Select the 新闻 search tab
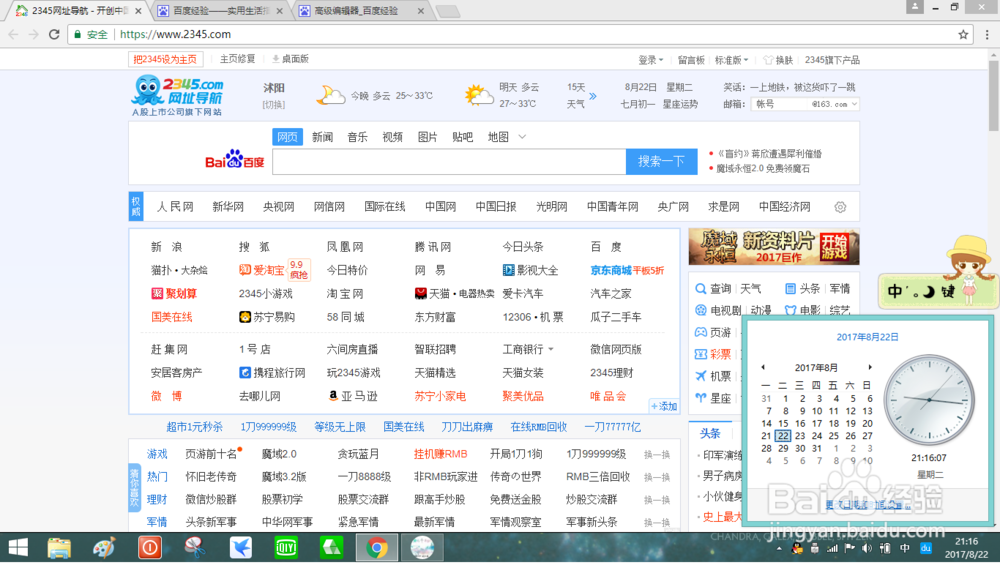Viewport: 1000px width, 565px height. [323, 137]
